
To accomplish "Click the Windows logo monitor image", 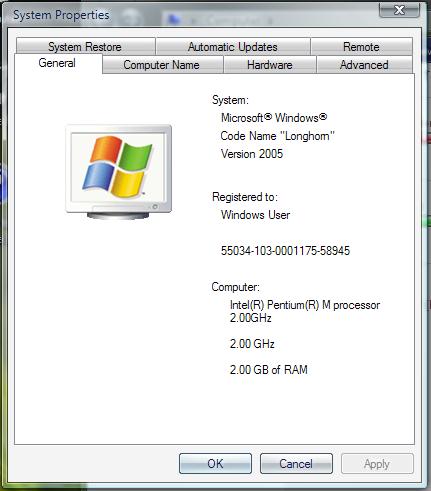I will tap(119, 172).
